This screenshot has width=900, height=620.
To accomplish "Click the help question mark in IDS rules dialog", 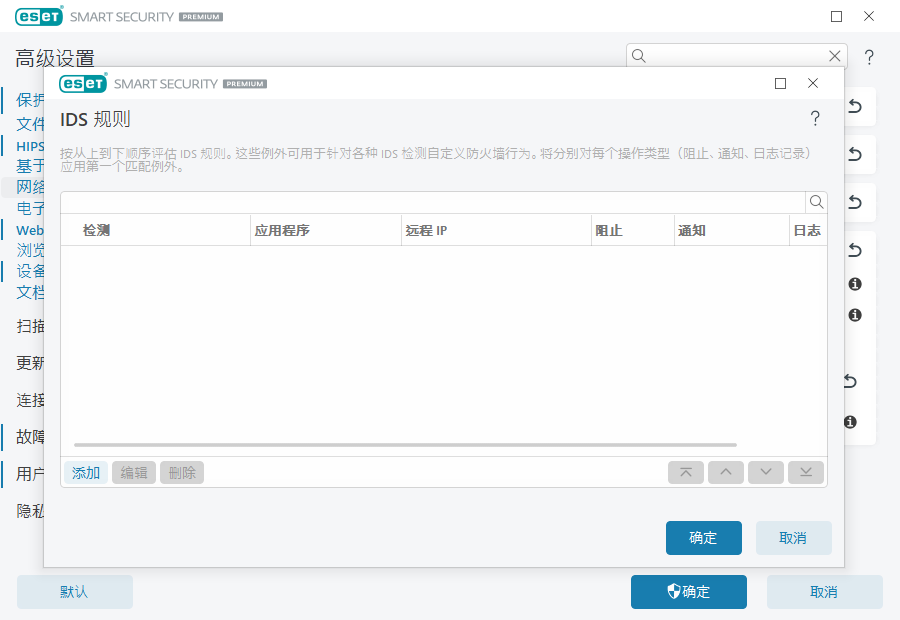I will coord(815,118).
